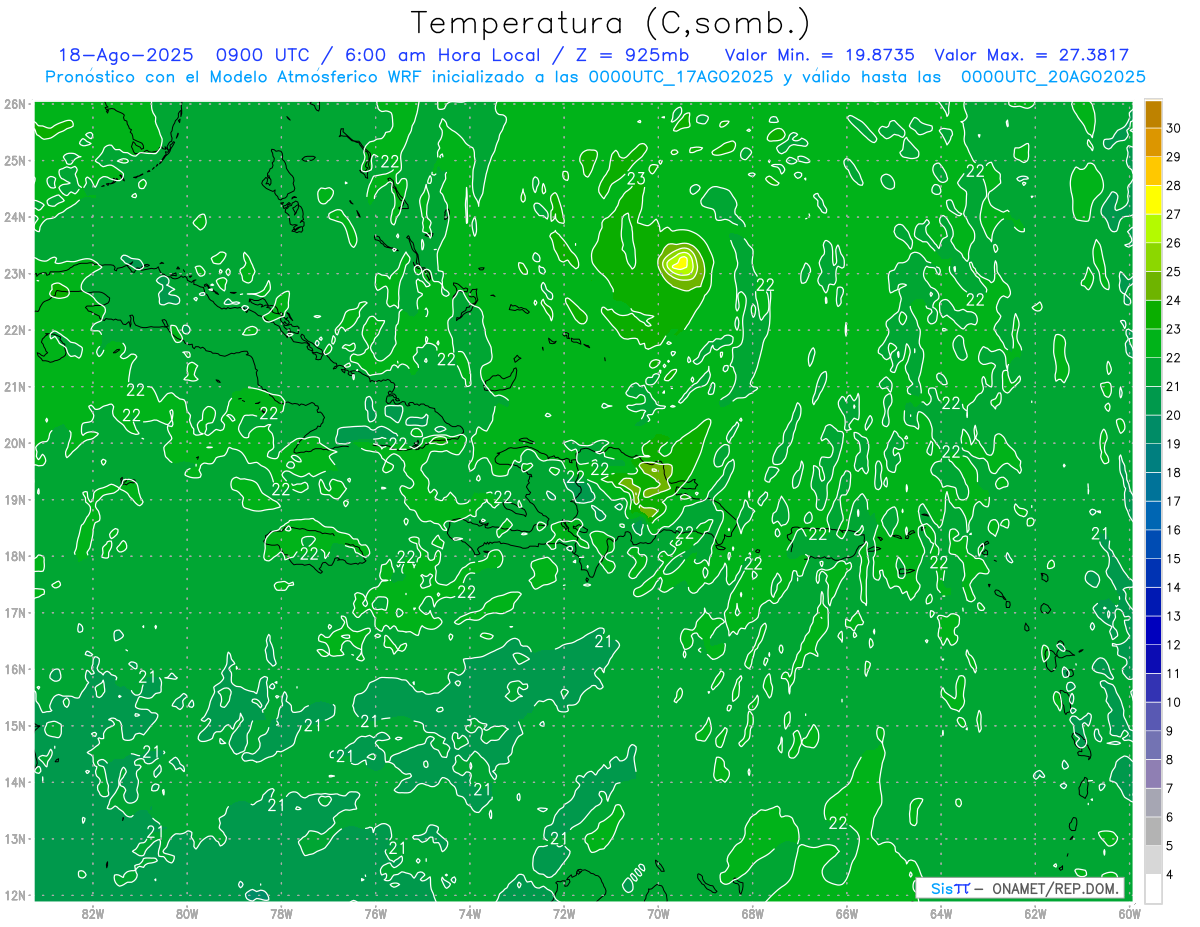
Task: Click the title 'Temperatura (C,somb.)'
Action: pyautogui.click(x=611, y=24)
